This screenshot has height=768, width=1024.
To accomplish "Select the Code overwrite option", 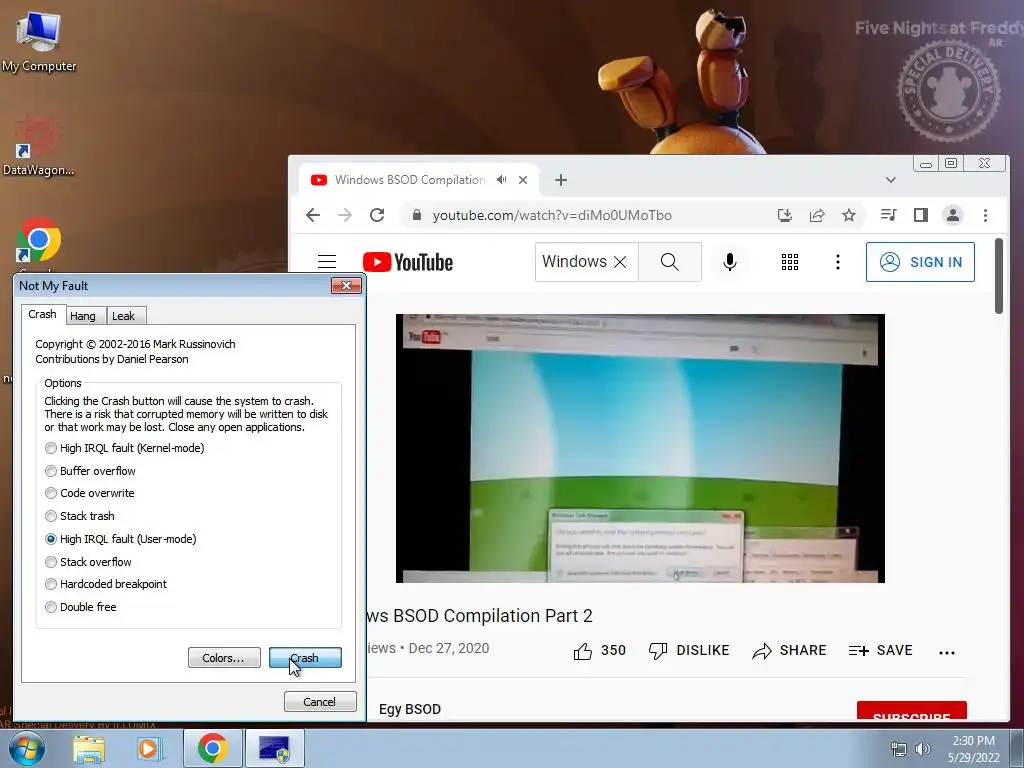I will [x=89, y=493].
